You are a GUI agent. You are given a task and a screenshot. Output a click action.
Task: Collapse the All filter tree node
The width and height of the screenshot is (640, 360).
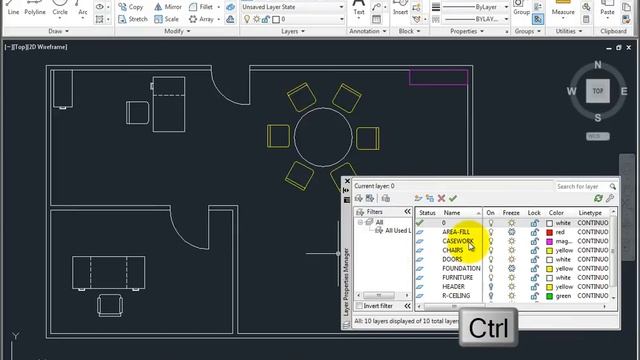(x=360, y=222)
